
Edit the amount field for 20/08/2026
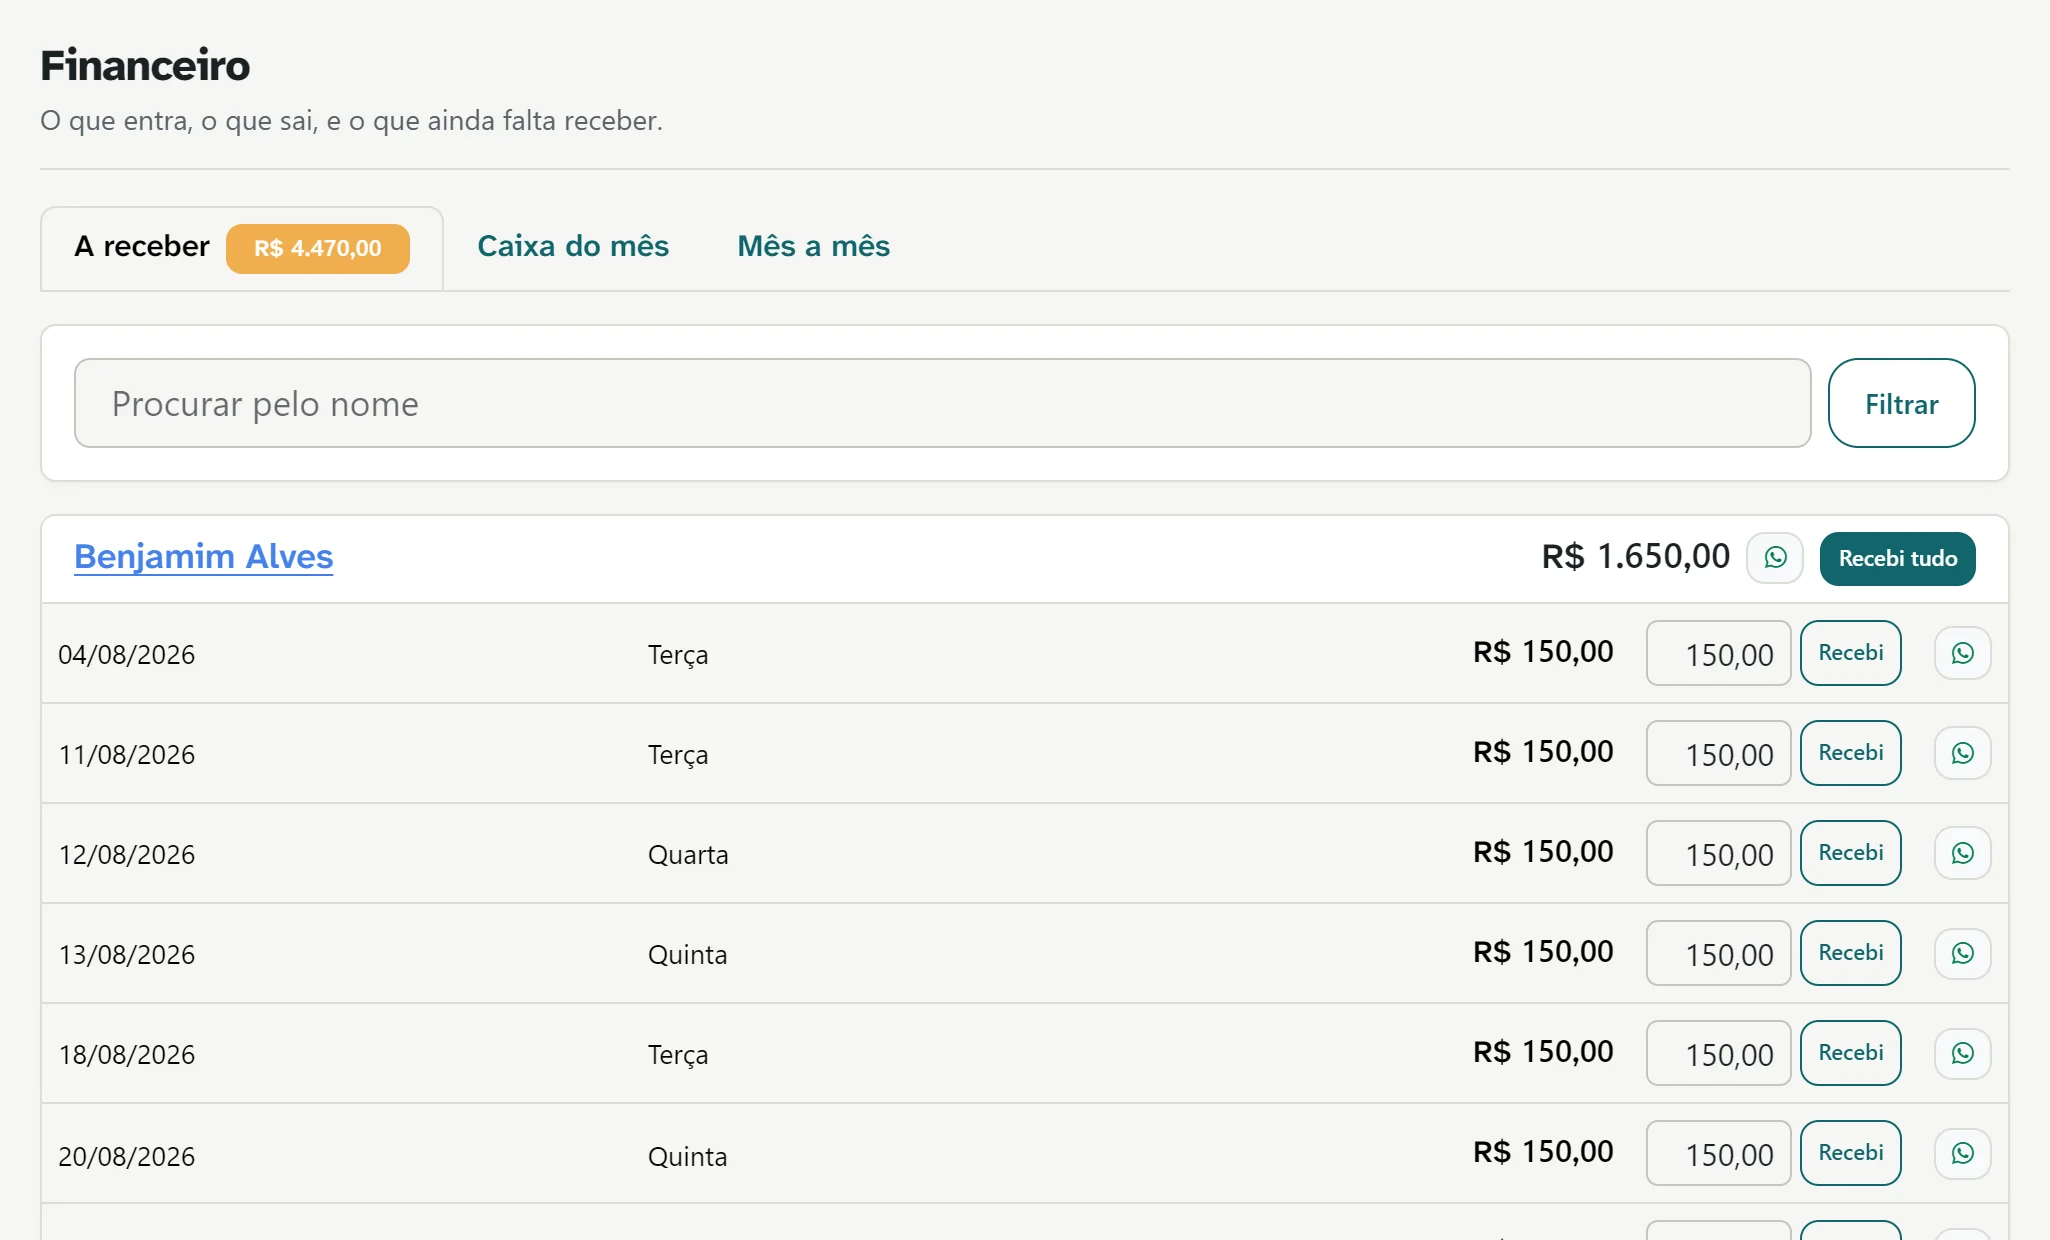point(1718,1153)
